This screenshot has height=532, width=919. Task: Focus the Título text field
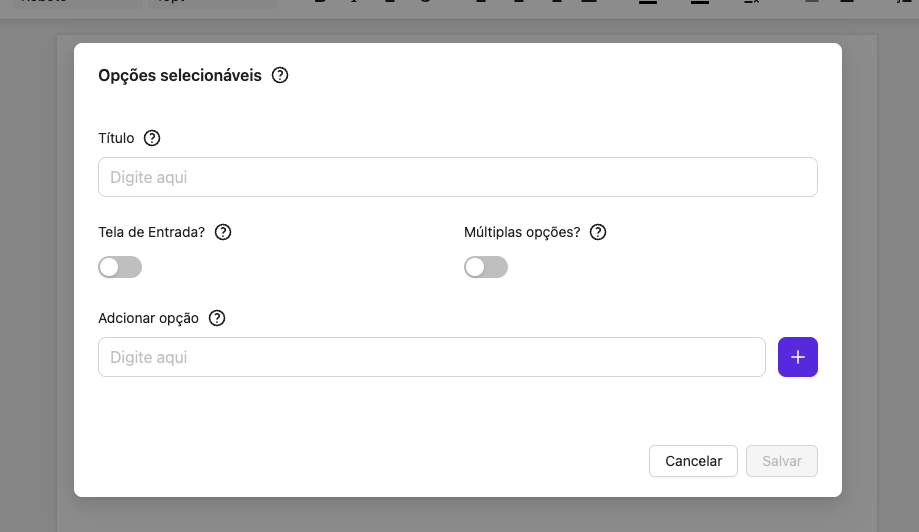click(x=457, y=177)
